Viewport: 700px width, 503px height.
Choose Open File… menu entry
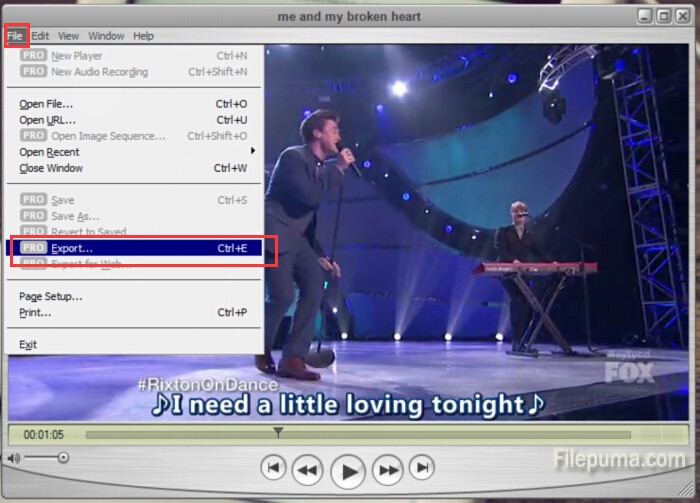(46, 104)
